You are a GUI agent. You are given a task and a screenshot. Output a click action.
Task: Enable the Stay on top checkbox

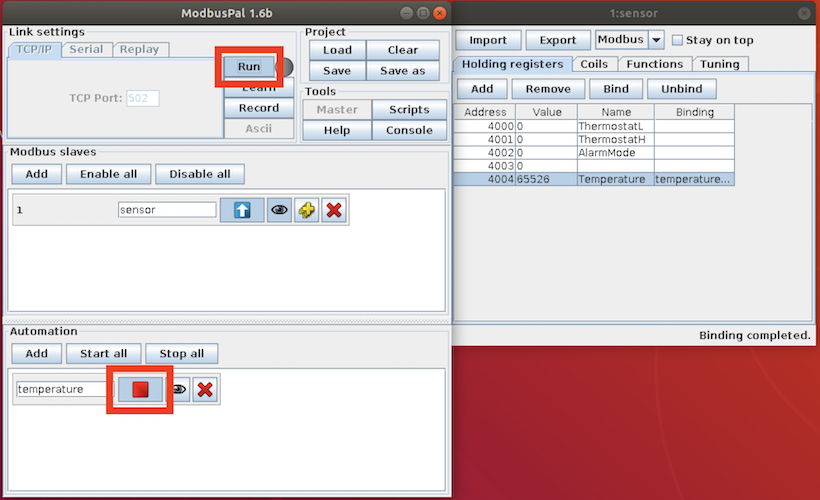point(678,41)
